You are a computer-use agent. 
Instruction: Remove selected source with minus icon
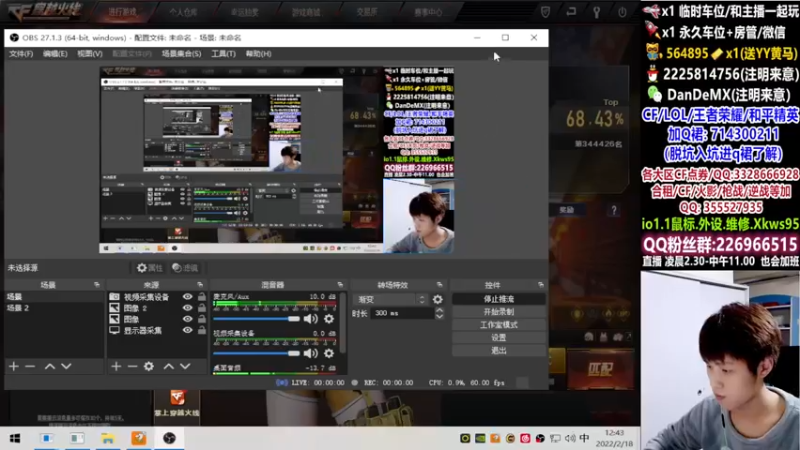(x=133, y=366)
